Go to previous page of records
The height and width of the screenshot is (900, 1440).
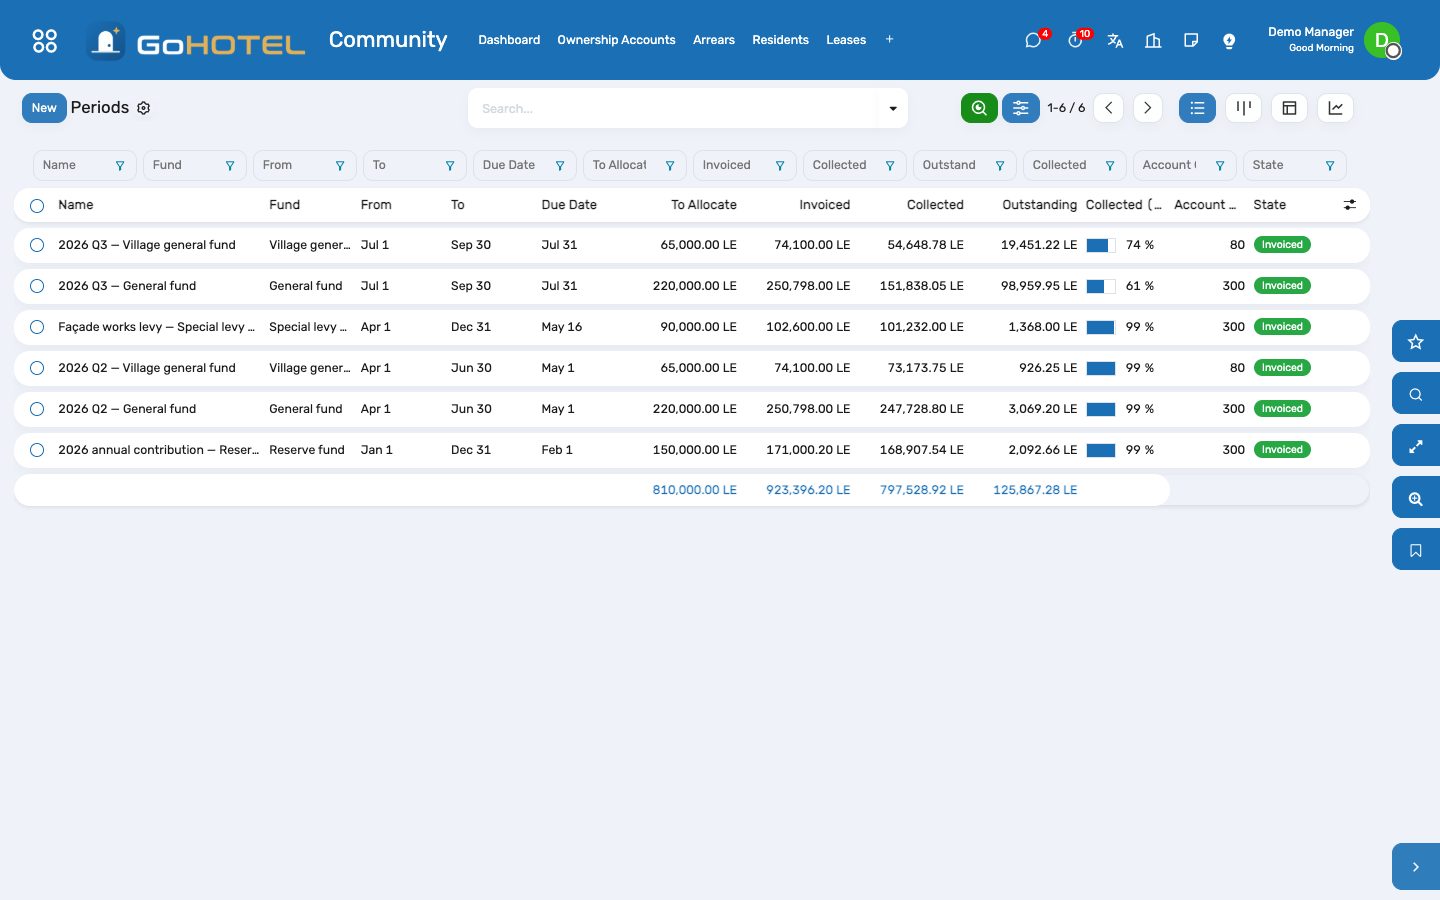(1108, 108)
